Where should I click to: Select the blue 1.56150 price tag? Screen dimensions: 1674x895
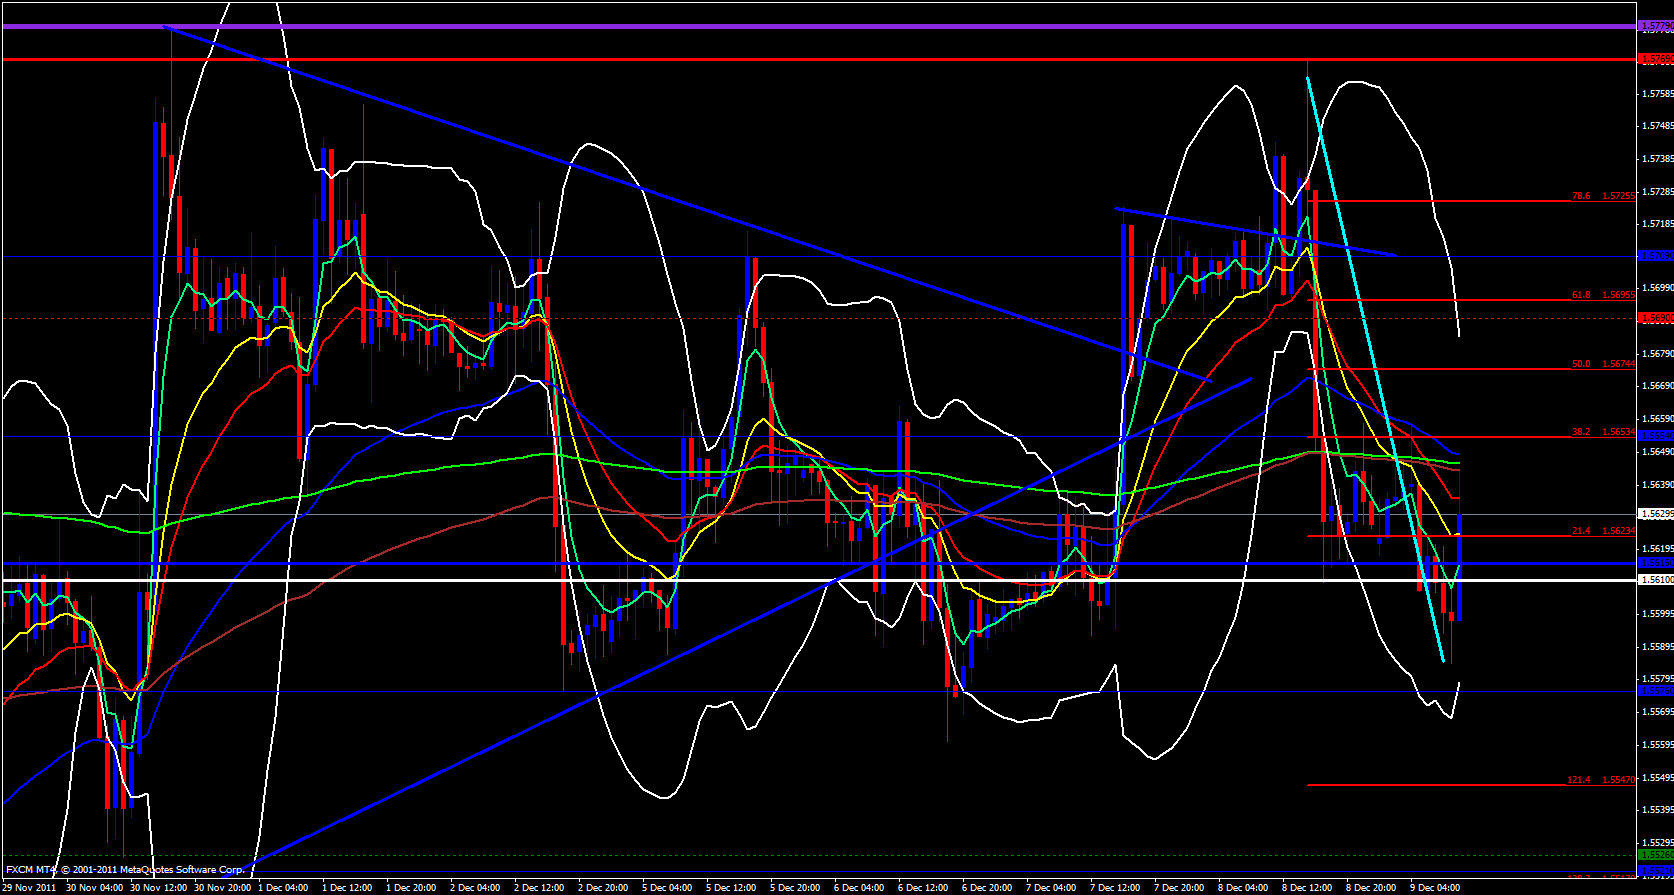click(x=1655, y=564)
